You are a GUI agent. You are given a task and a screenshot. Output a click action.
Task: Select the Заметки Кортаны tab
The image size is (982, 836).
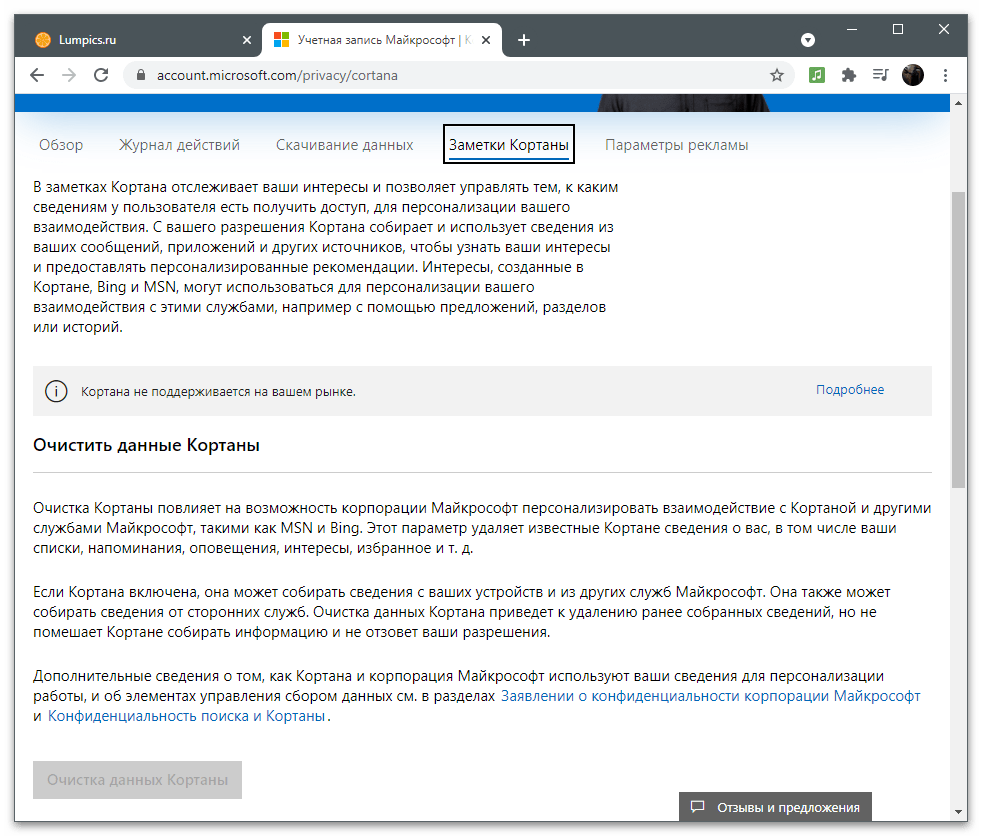coord(509,145)
